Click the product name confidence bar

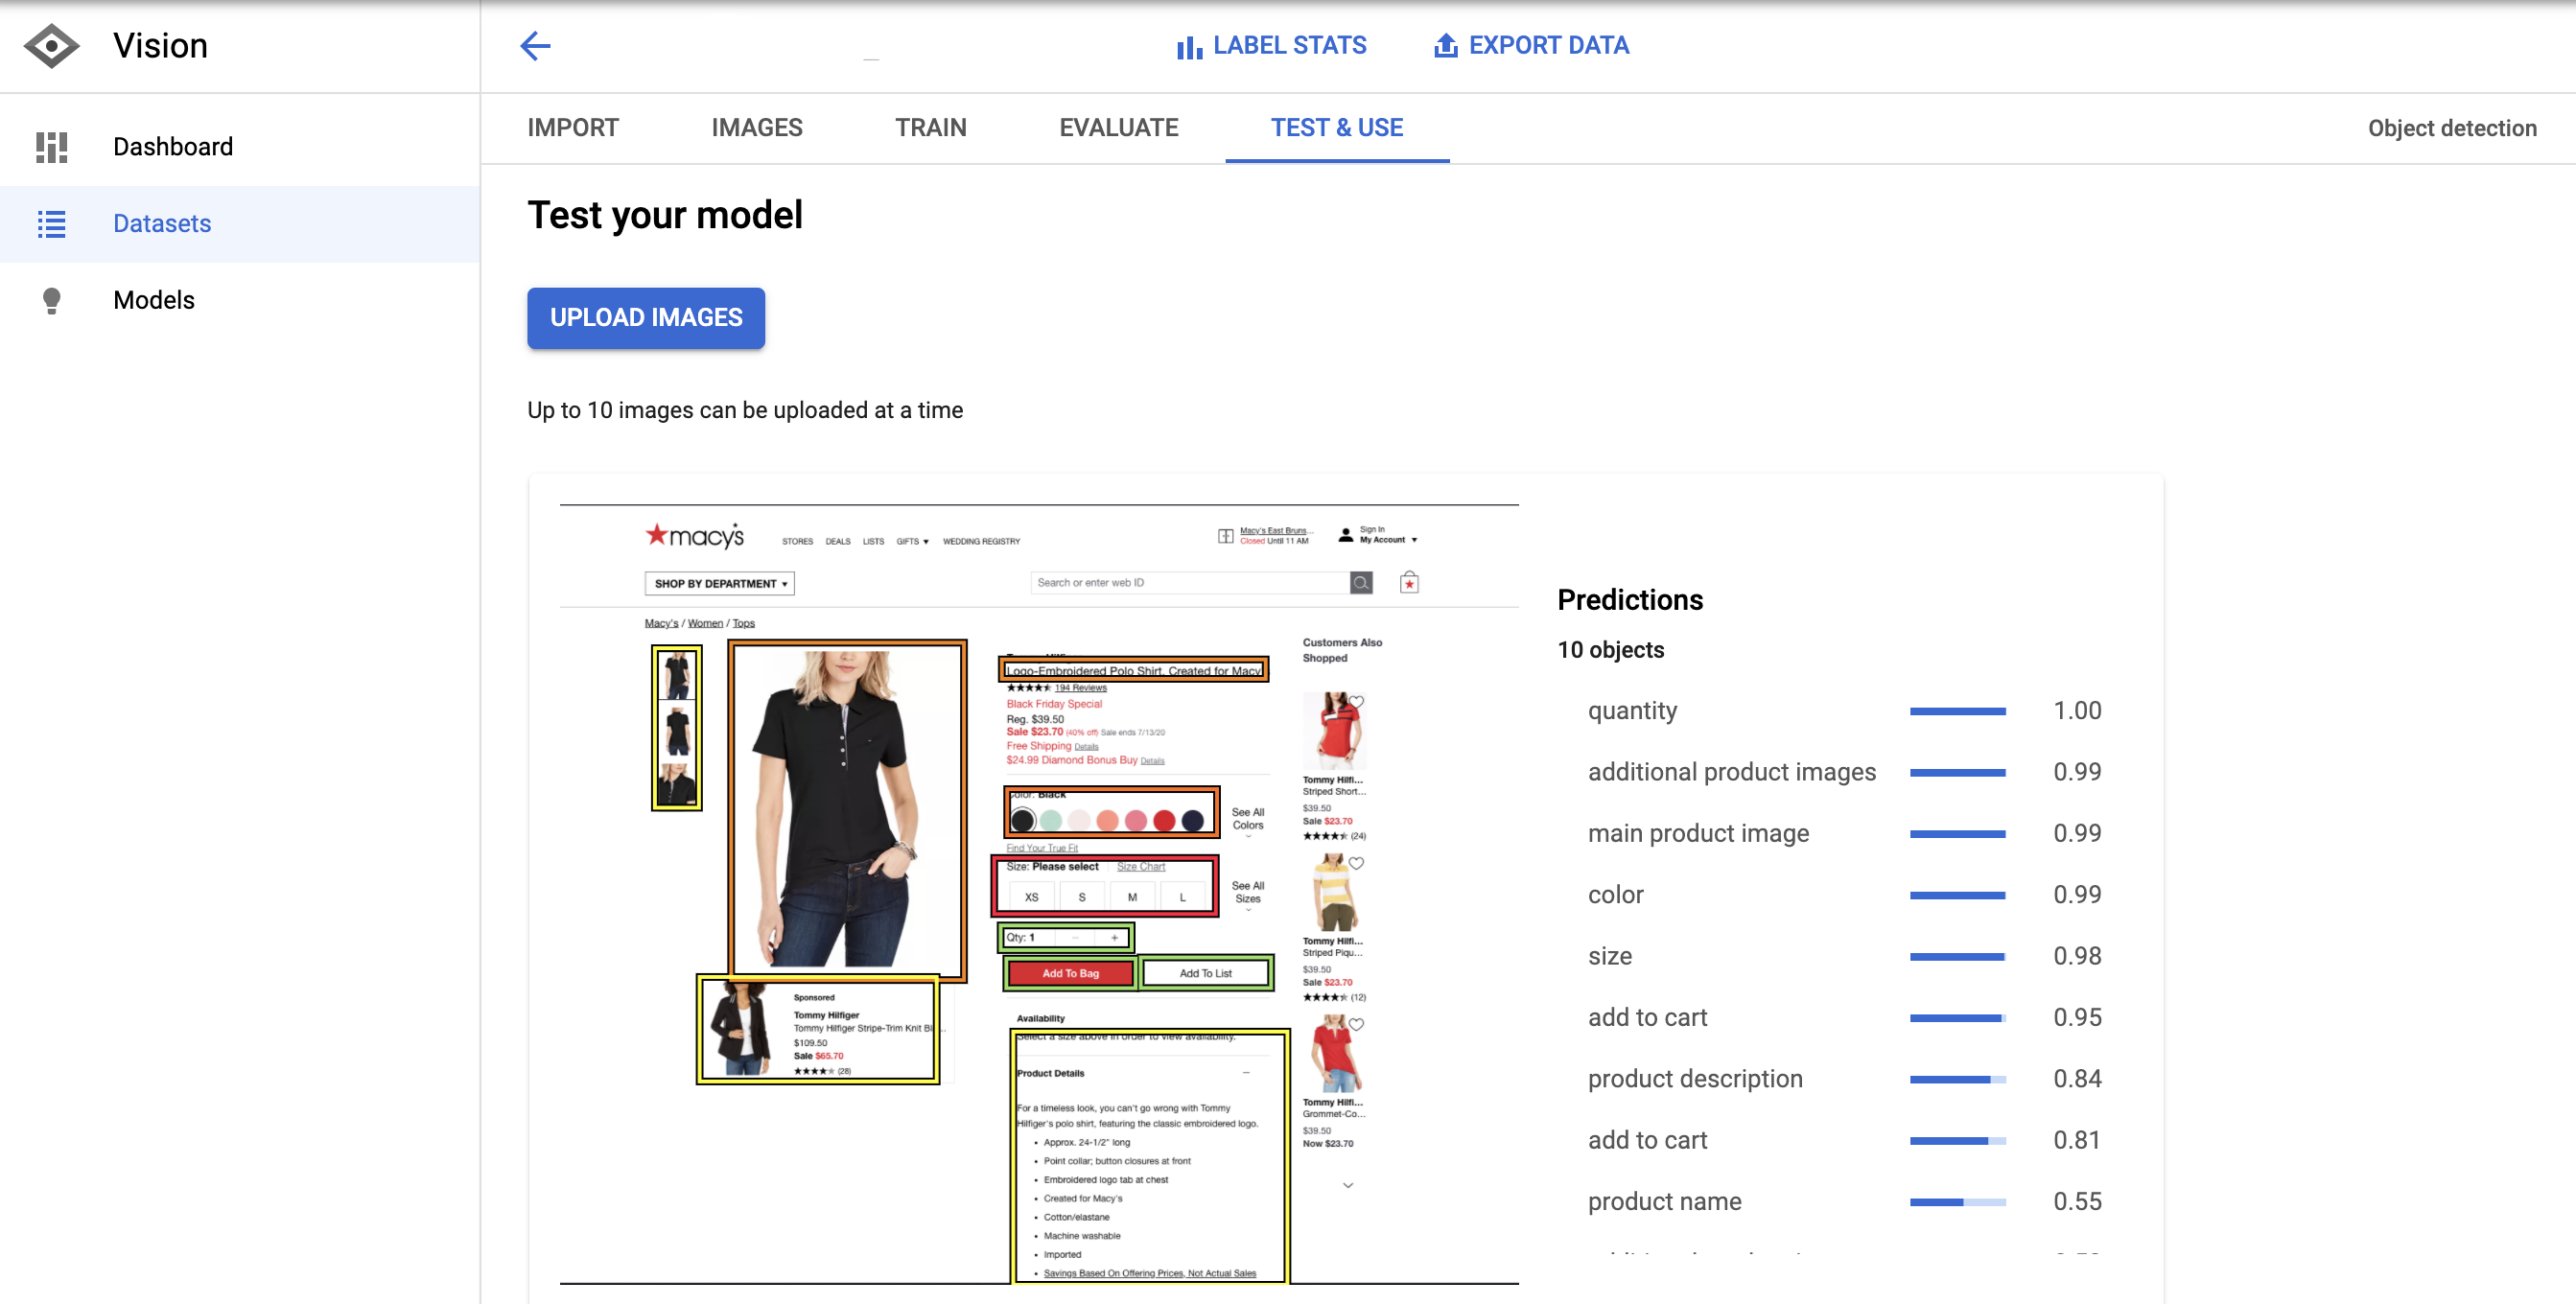[x=1957, y=1203]
